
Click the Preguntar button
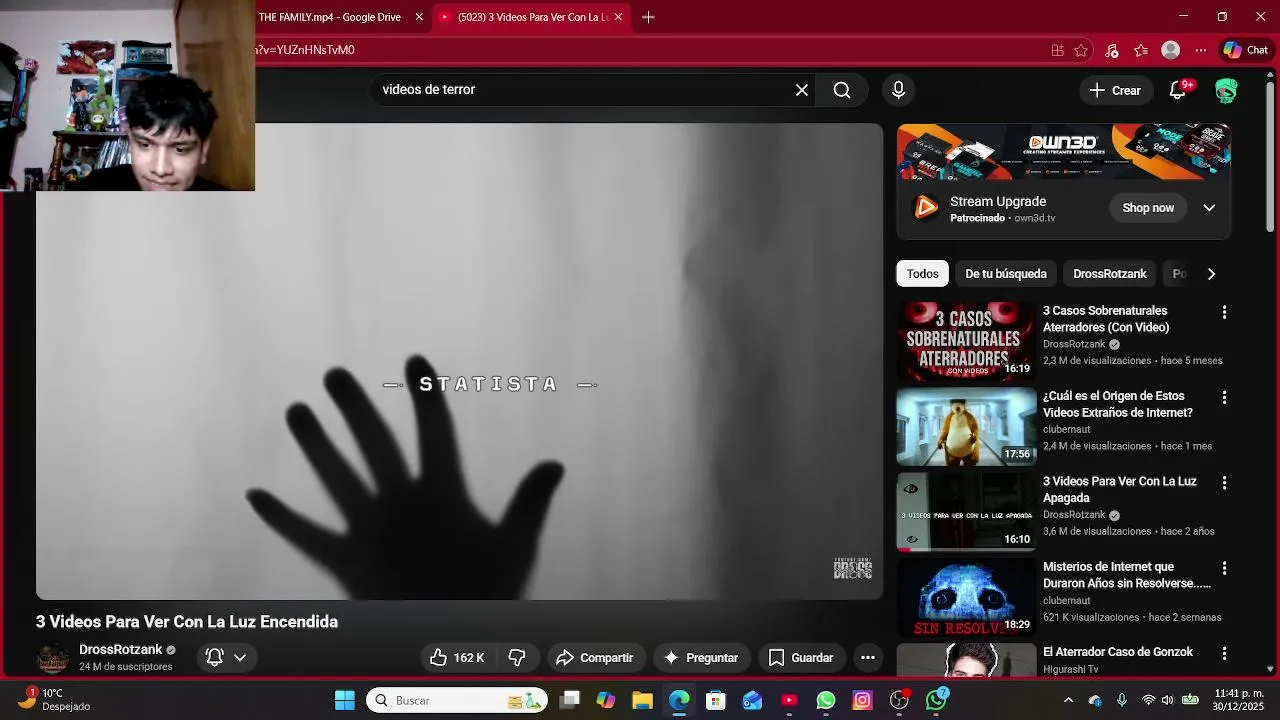(x=701, y=657)
